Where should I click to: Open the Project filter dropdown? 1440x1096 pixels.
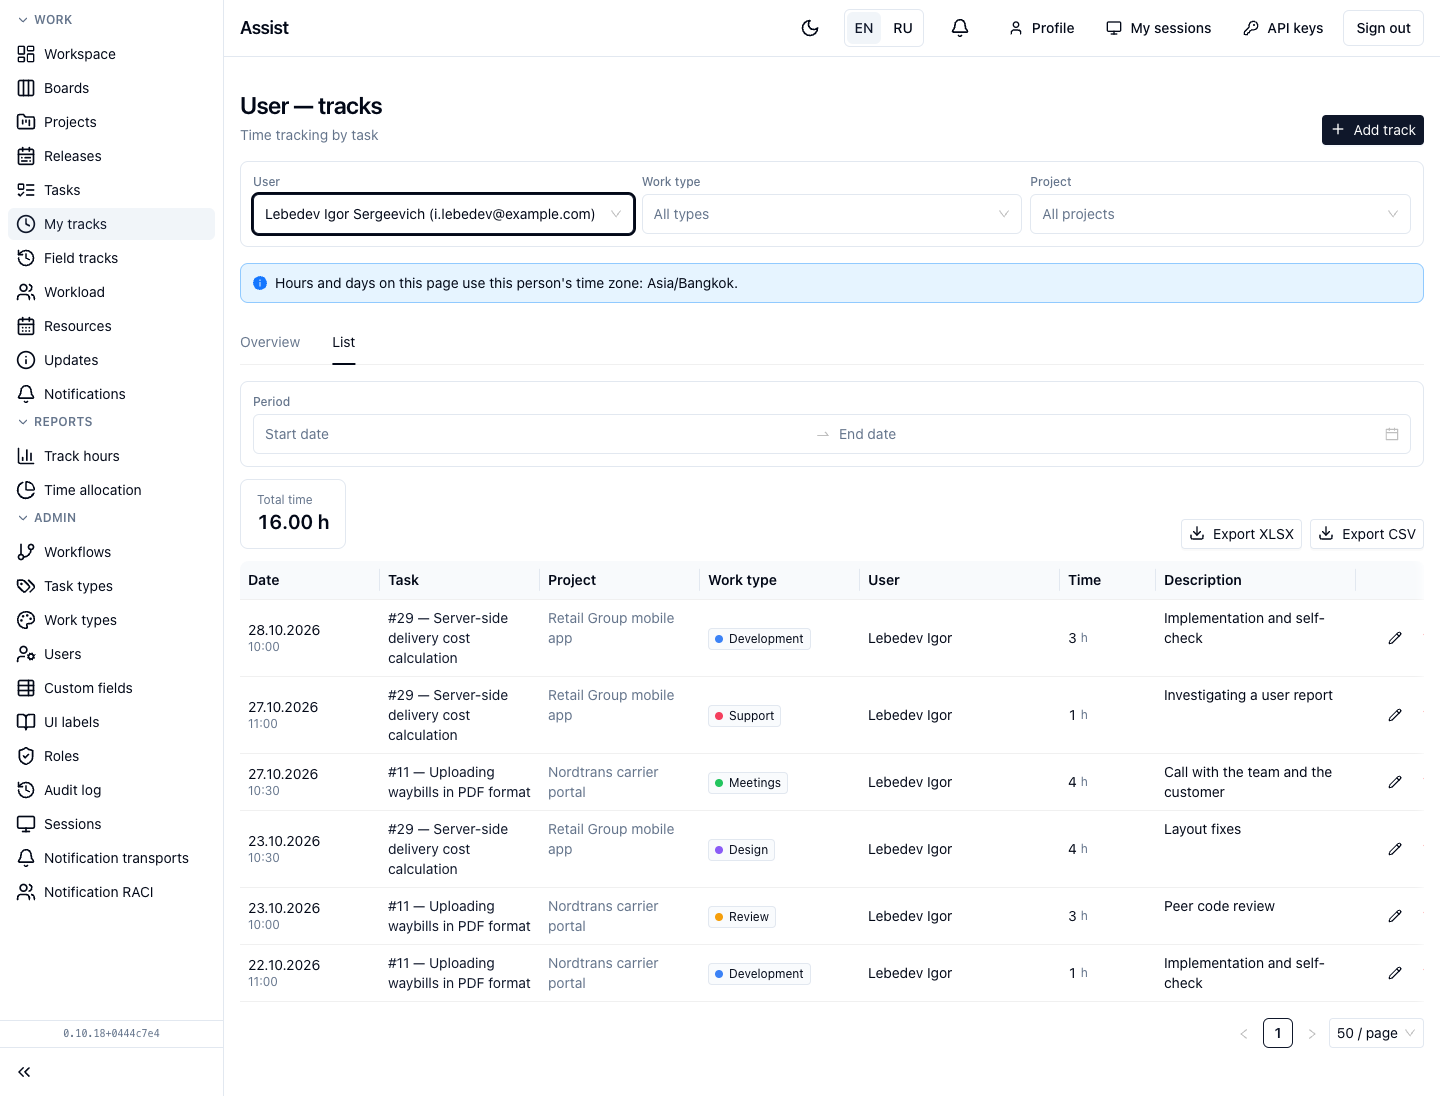coord(1220,214)
